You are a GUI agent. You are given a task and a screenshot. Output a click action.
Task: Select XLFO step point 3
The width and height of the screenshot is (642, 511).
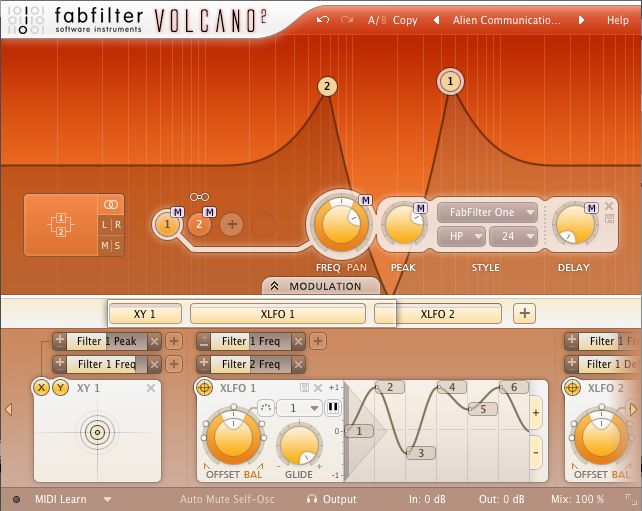pos(420,453)
